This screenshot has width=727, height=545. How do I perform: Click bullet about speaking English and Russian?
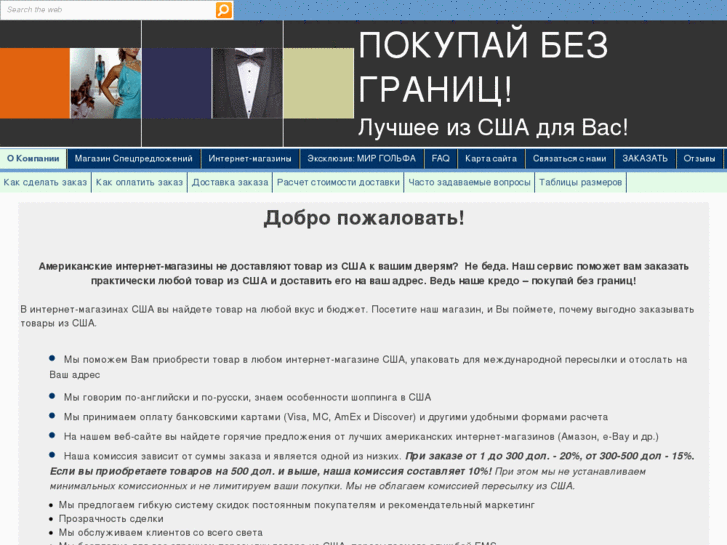pos(247,398)
